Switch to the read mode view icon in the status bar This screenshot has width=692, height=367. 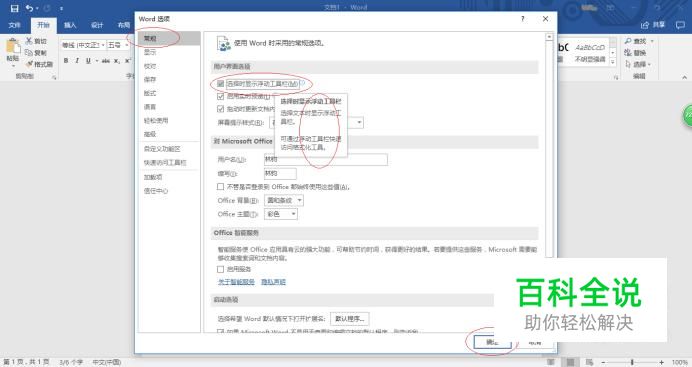click(x=551, y=362)
